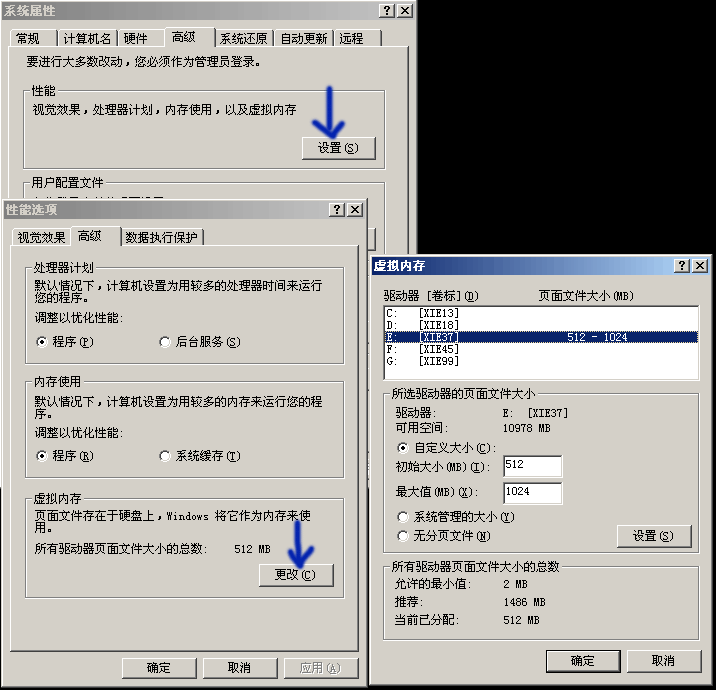The height and width of the screenshot is (690, 716).
Task: Click the 初始大小 input field
Action: tap(532, 466)
